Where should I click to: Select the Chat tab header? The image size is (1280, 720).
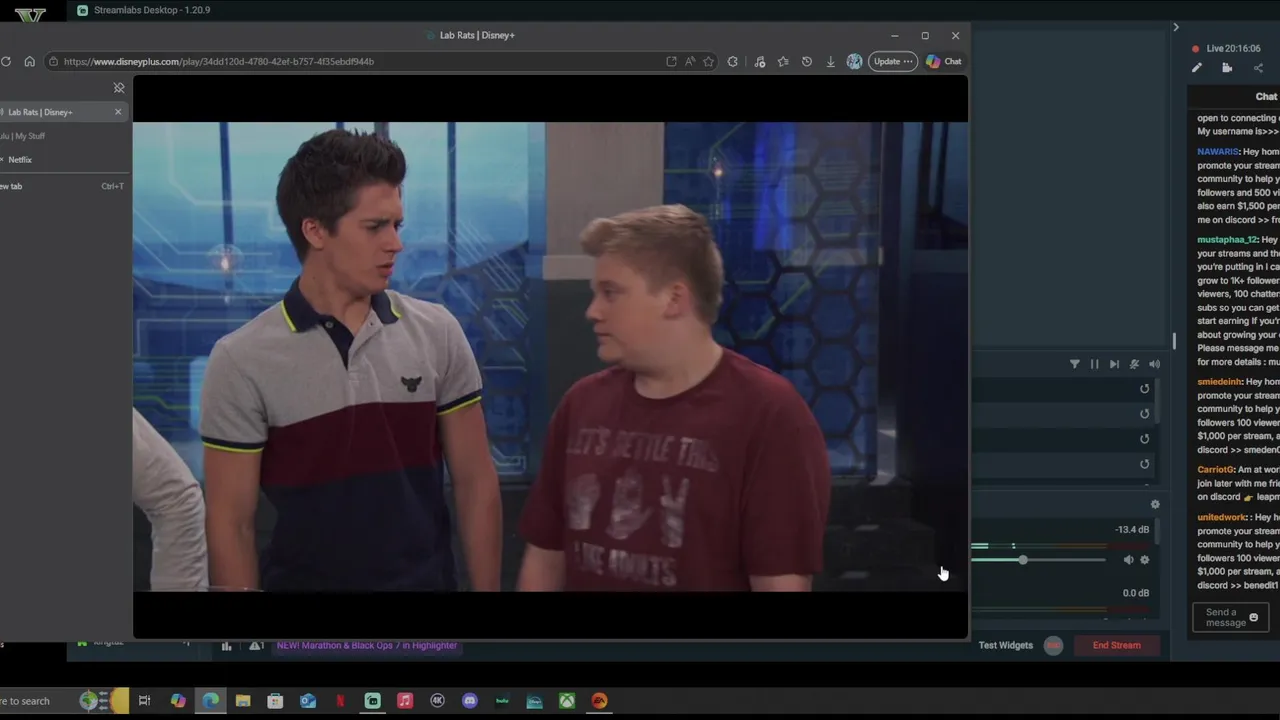pyautogui.click(x=1266, y=96)
